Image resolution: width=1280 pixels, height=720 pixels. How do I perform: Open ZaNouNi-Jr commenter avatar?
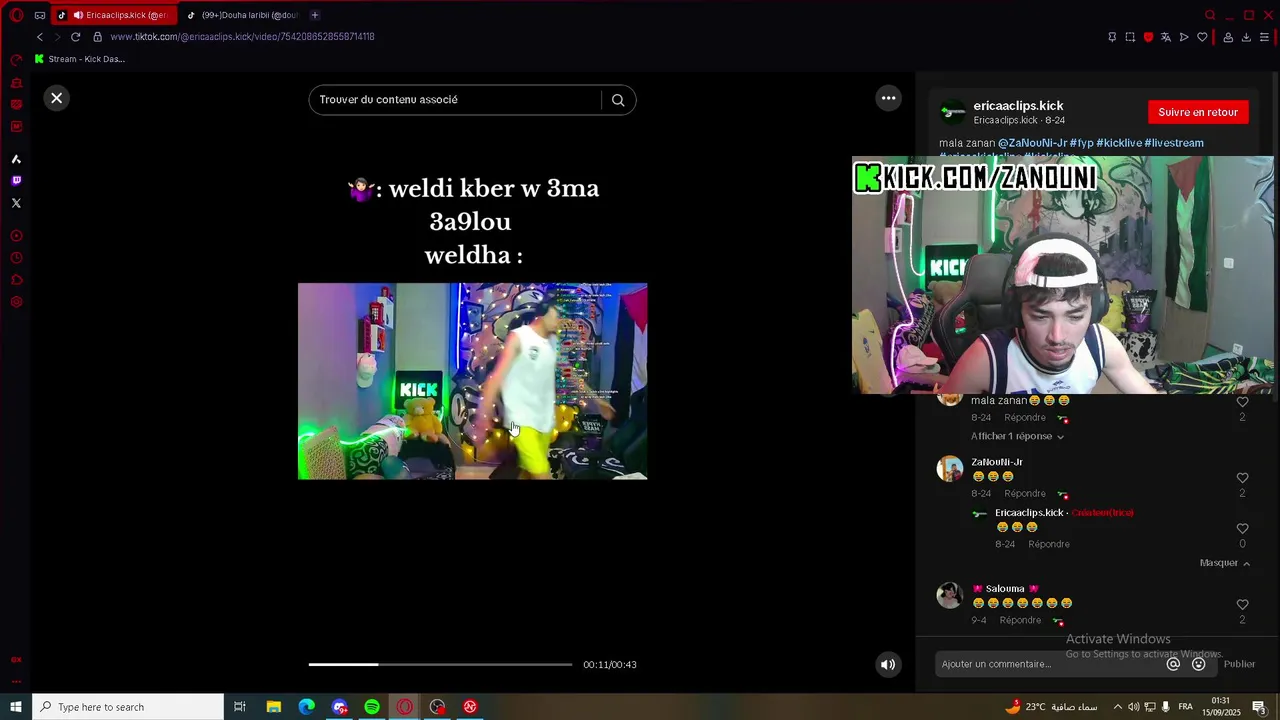tap(949, 469)
